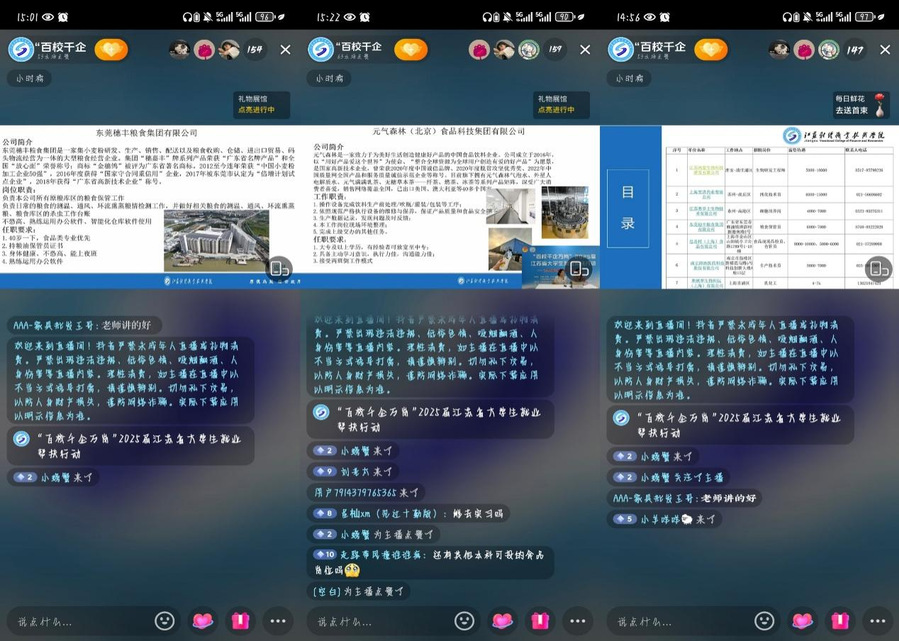Open the gift box in the 159-viewer stream
This screenshot has width=899, height=641.
click(x=540, y=621)
